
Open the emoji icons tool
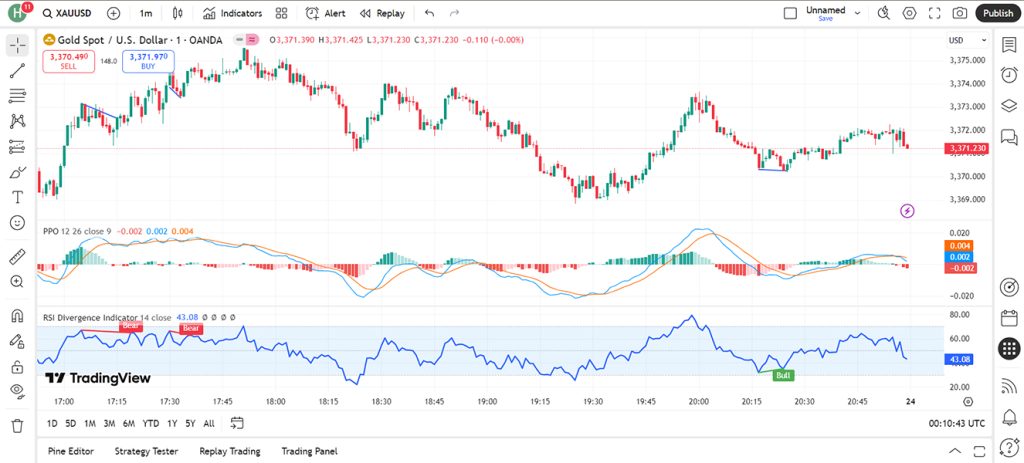click(x=18, y=223)
